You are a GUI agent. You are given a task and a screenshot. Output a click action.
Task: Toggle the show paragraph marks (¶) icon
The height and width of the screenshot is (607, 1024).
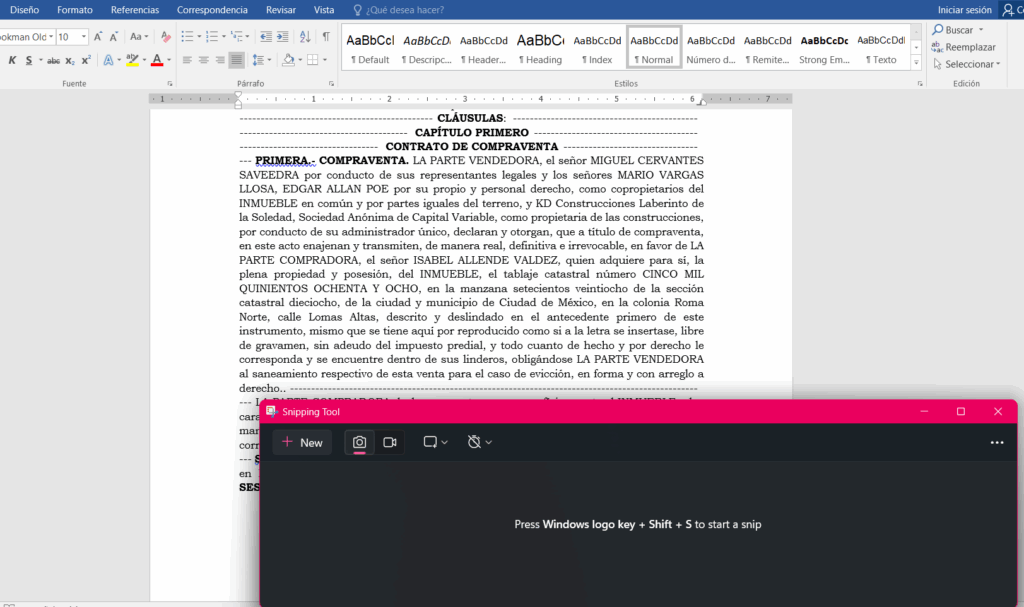click(325, 37)
